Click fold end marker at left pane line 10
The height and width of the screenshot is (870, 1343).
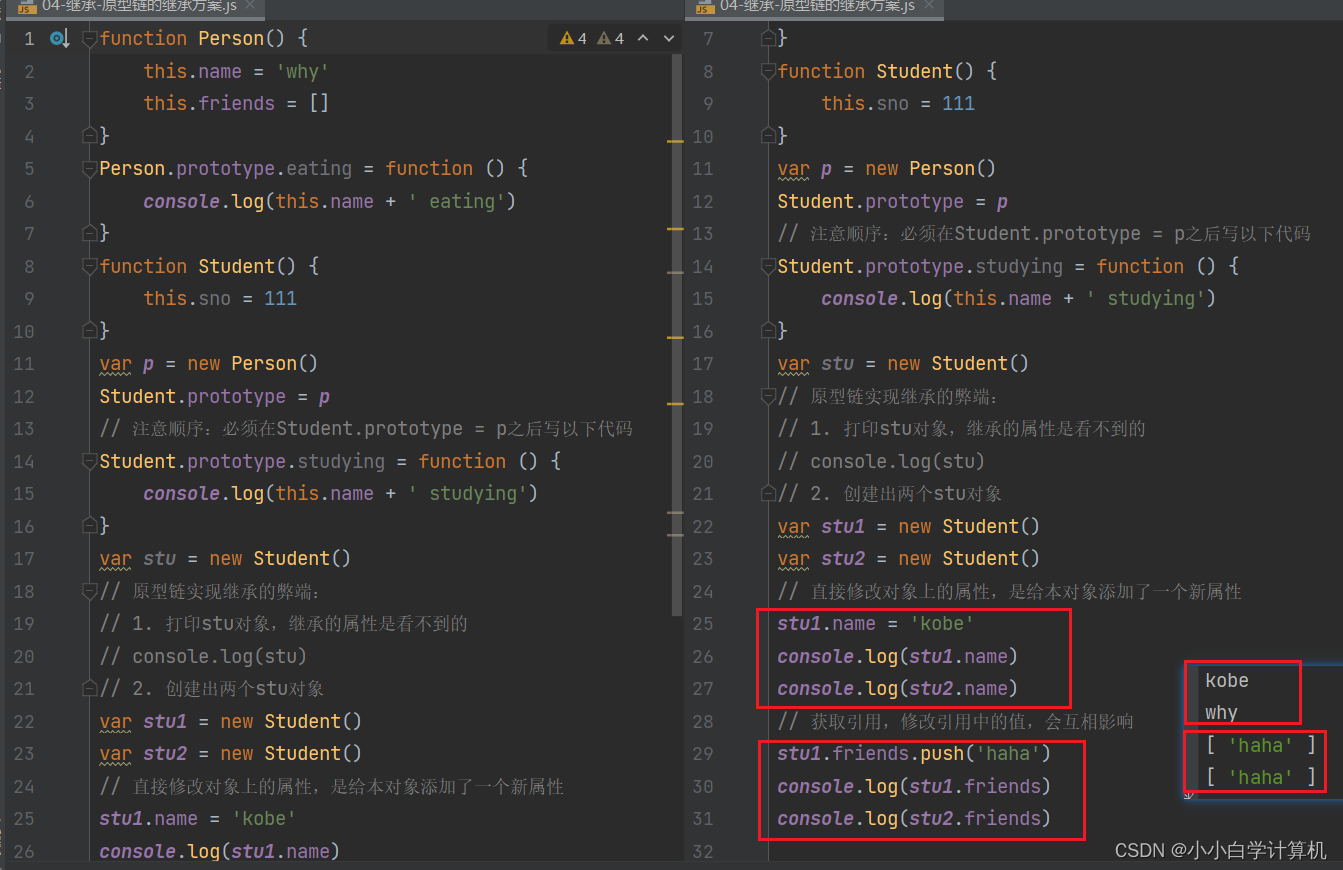pyautogui.click(x=89, y=331)
